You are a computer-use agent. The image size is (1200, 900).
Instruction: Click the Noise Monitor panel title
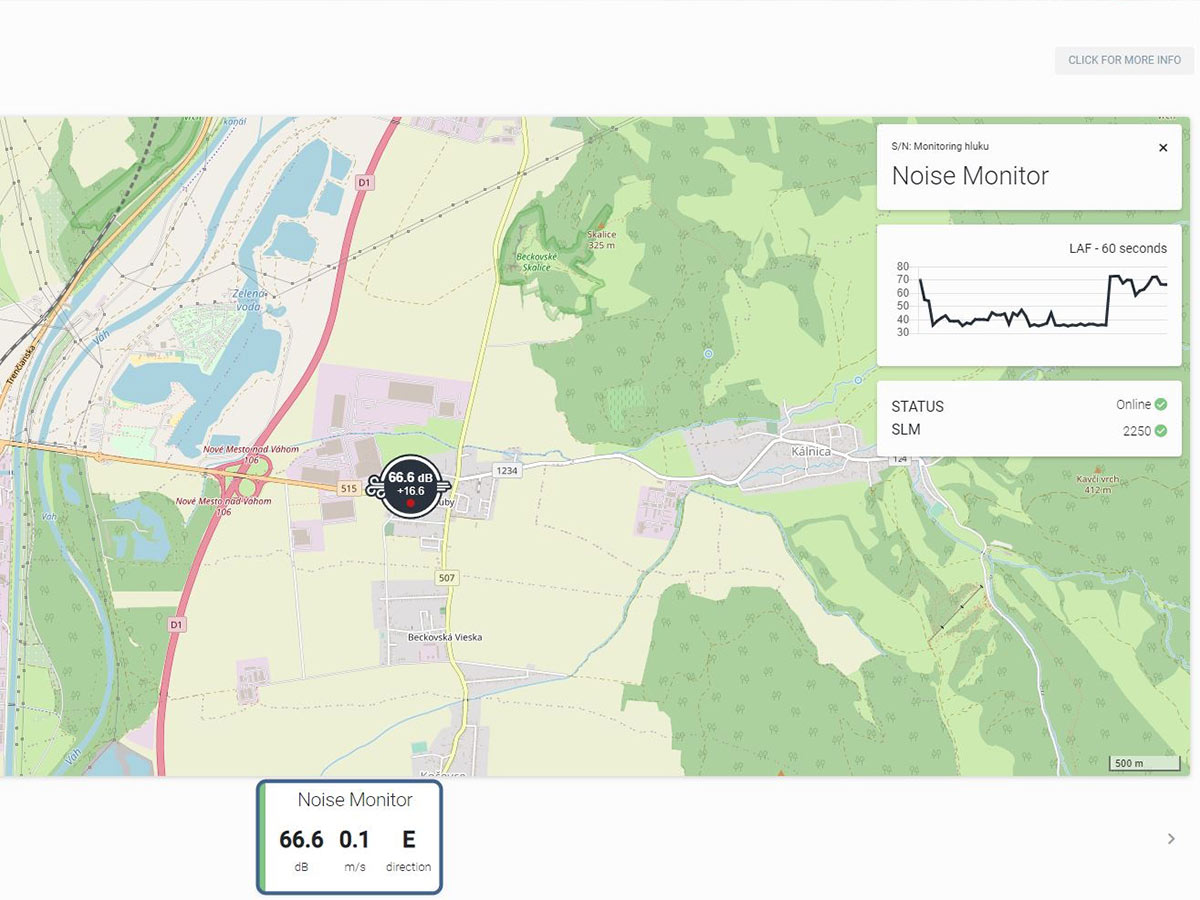click(x=970, y=176)
